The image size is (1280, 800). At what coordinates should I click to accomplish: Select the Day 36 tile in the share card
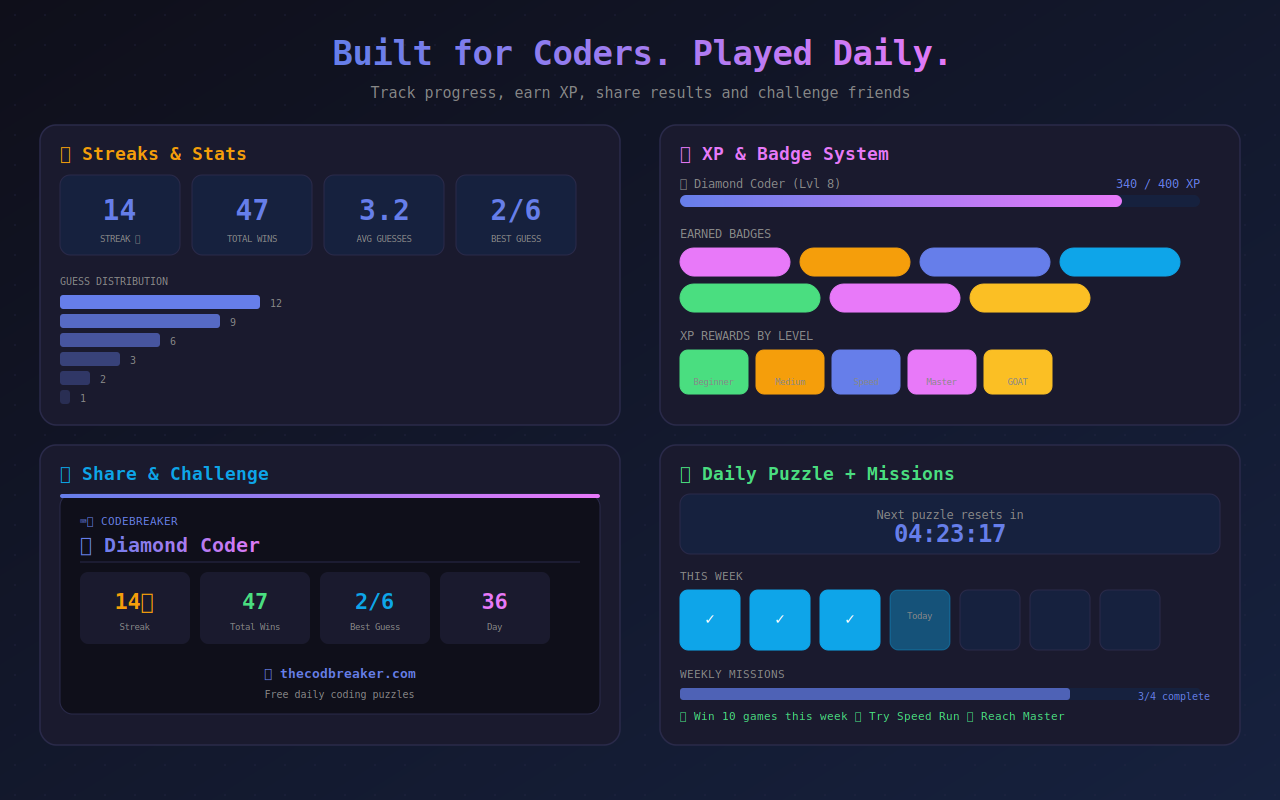pyautogui.click(x=495, y=608)
